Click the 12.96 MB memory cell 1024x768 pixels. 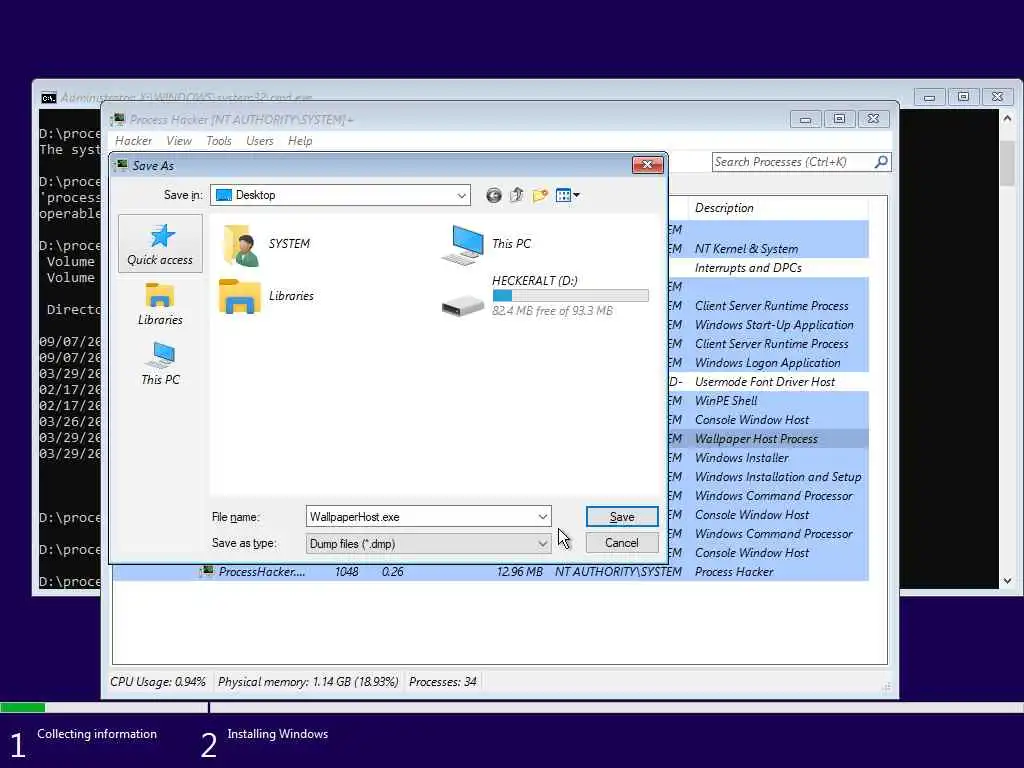coord(520,571)
